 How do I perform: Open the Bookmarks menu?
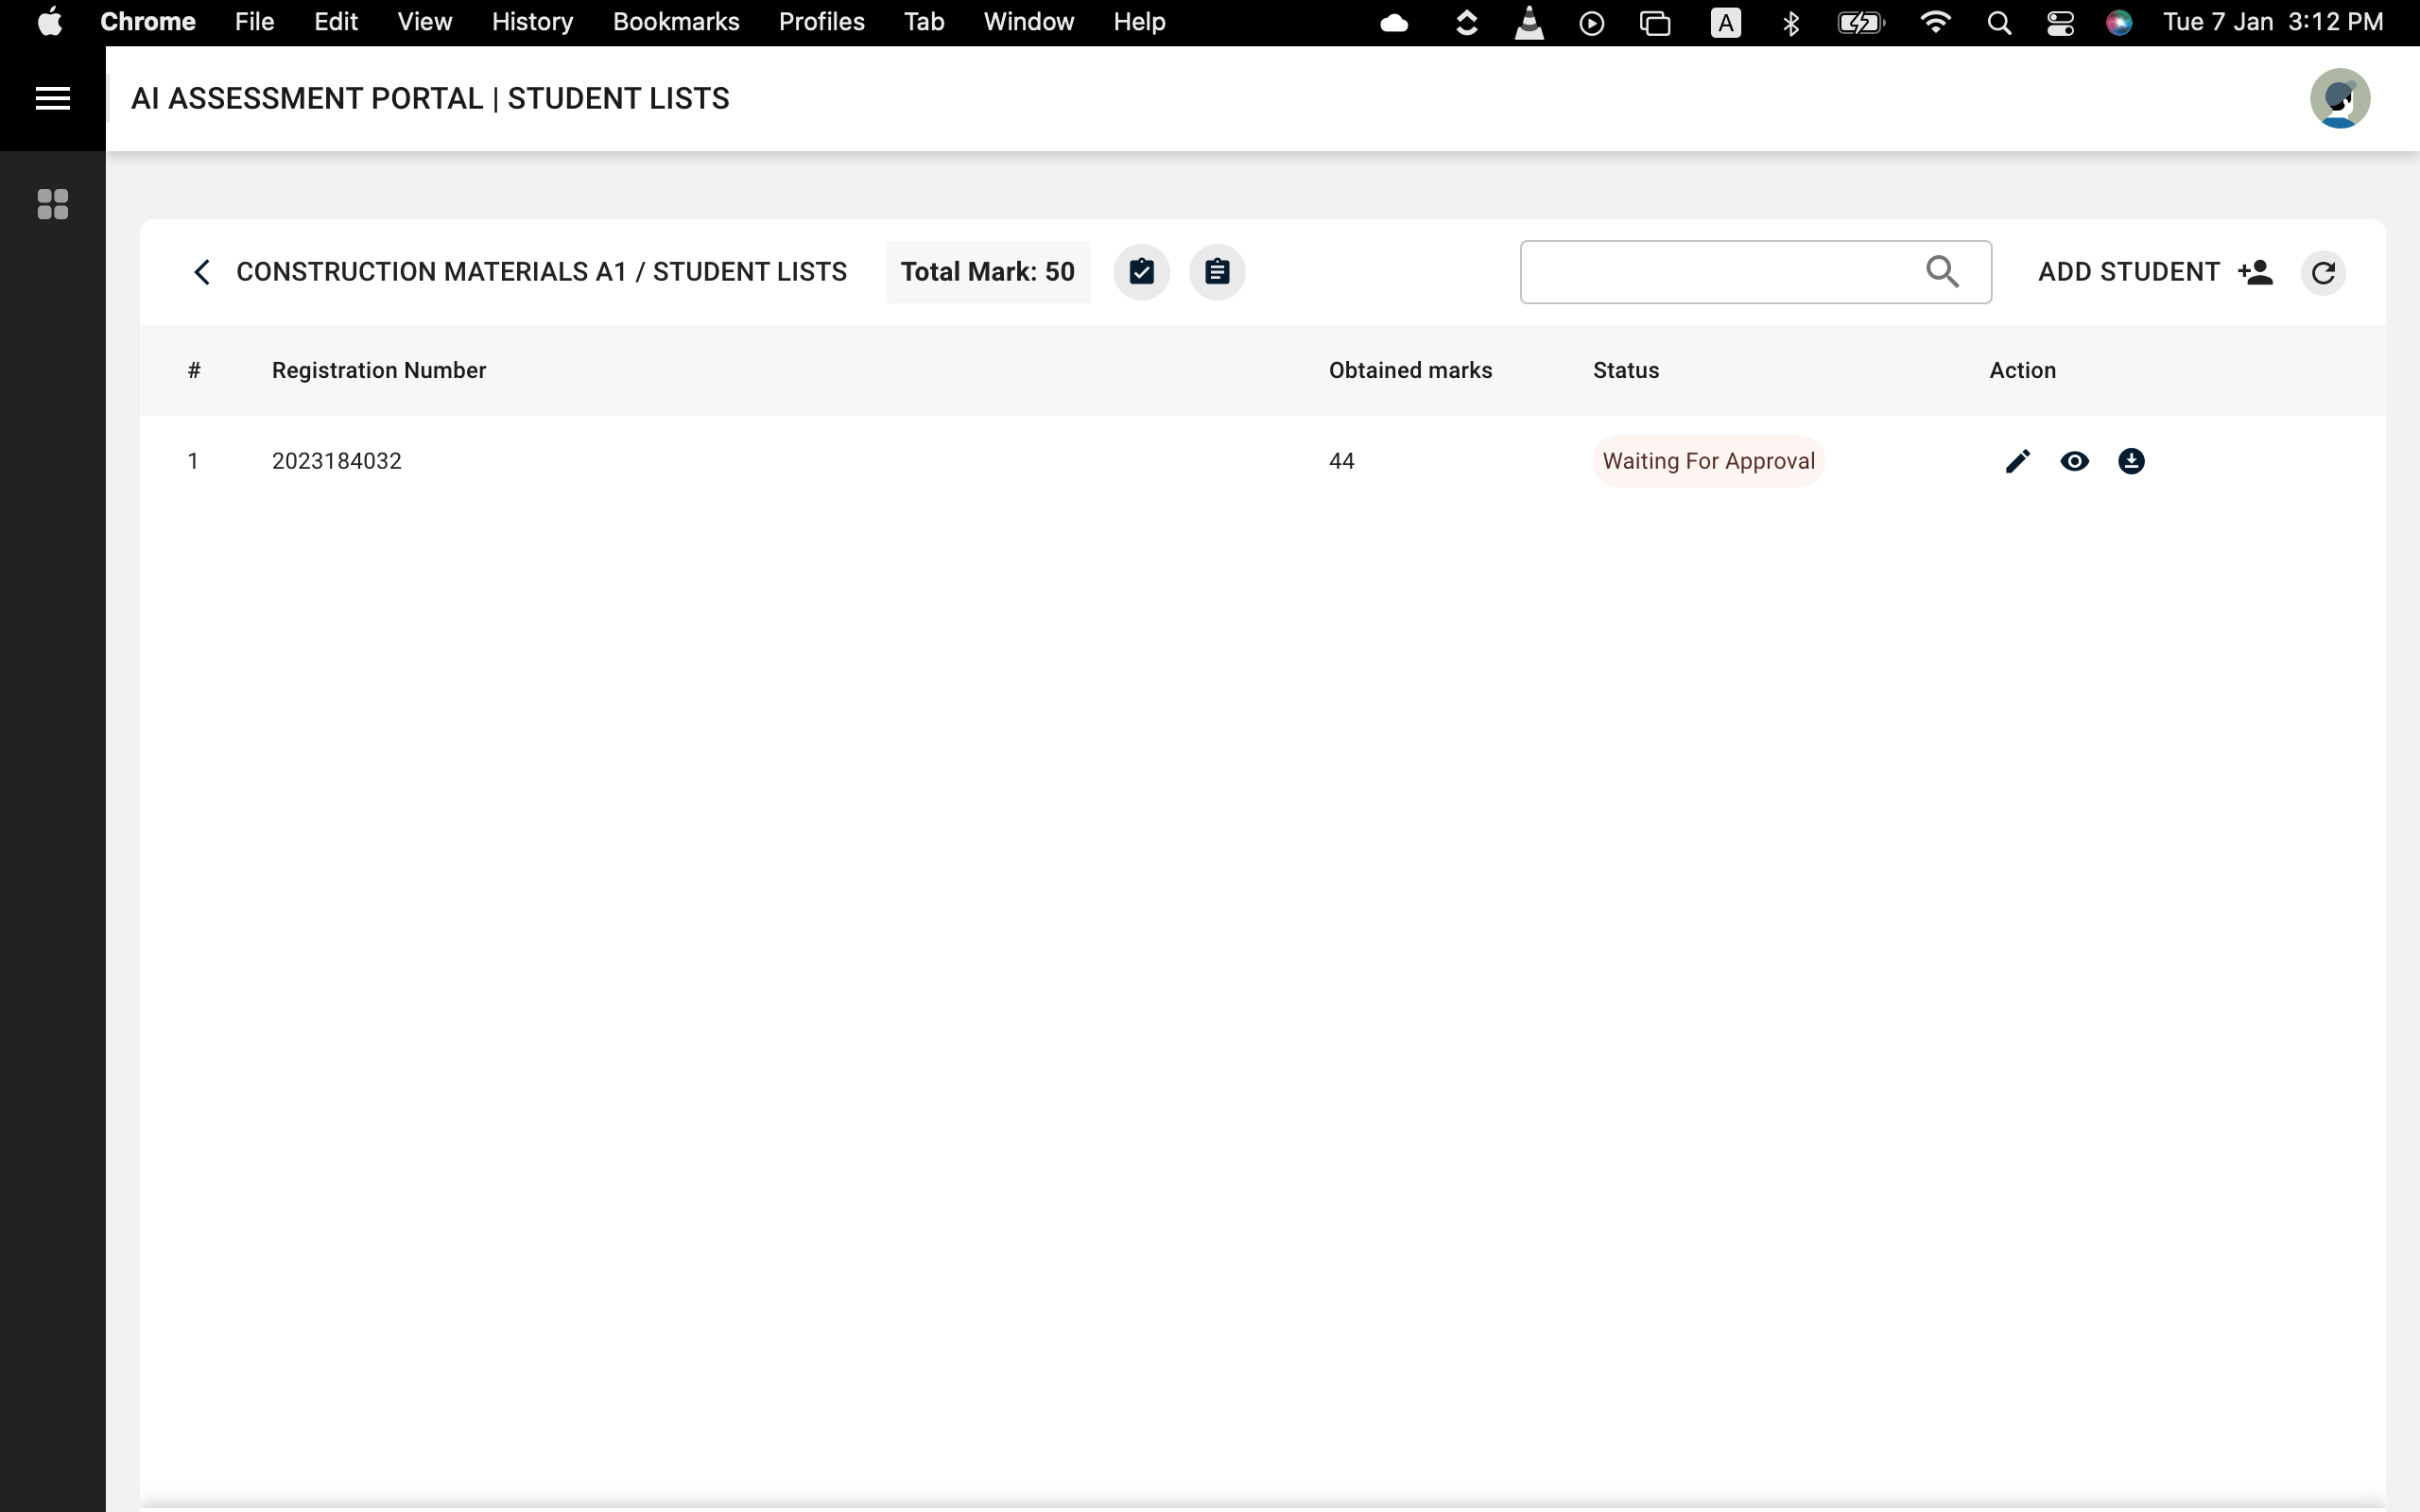(676, 22)
